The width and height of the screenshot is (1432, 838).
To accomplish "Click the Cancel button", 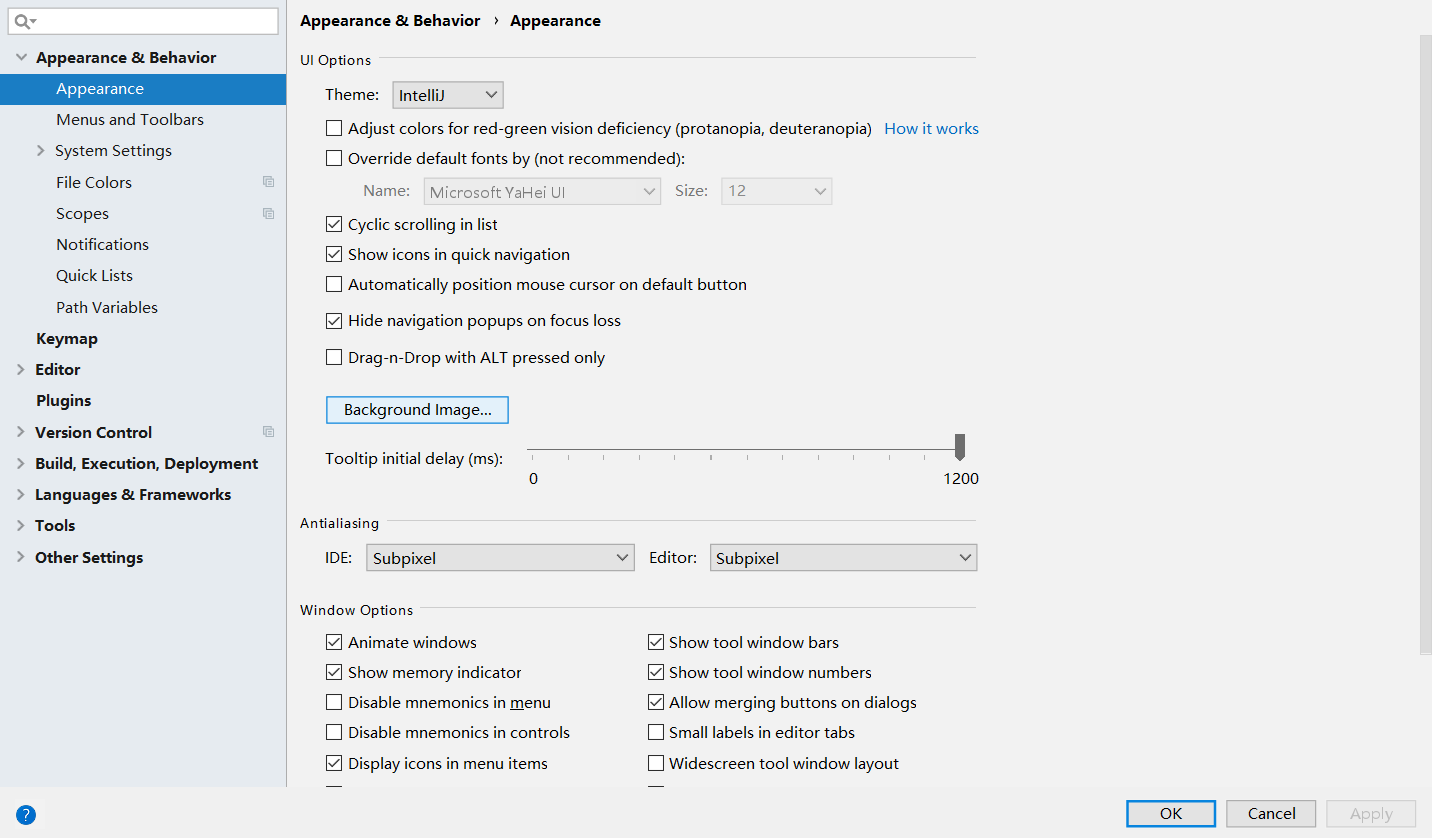I will 1271,814.
